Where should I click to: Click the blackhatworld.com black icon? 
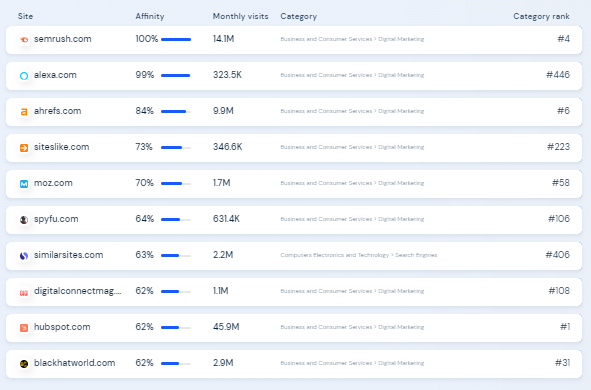coord(24,364)
